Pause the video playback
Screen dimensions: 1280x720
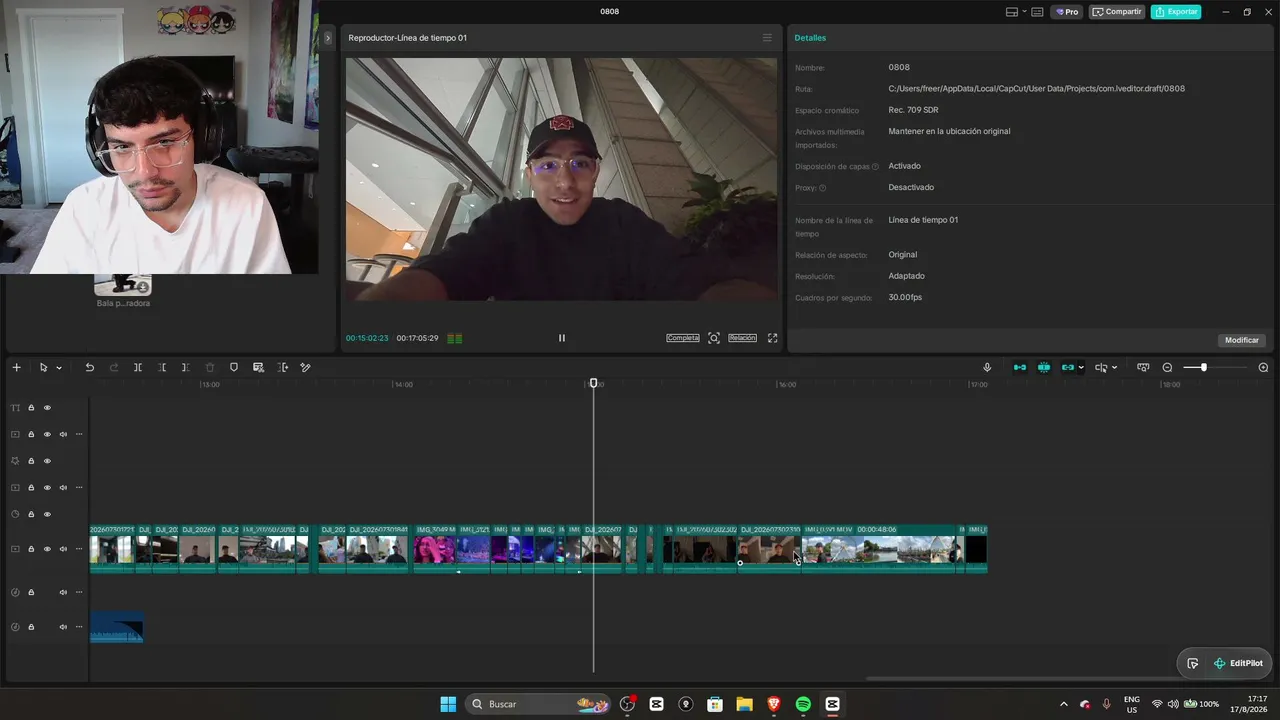pos(561,338)
